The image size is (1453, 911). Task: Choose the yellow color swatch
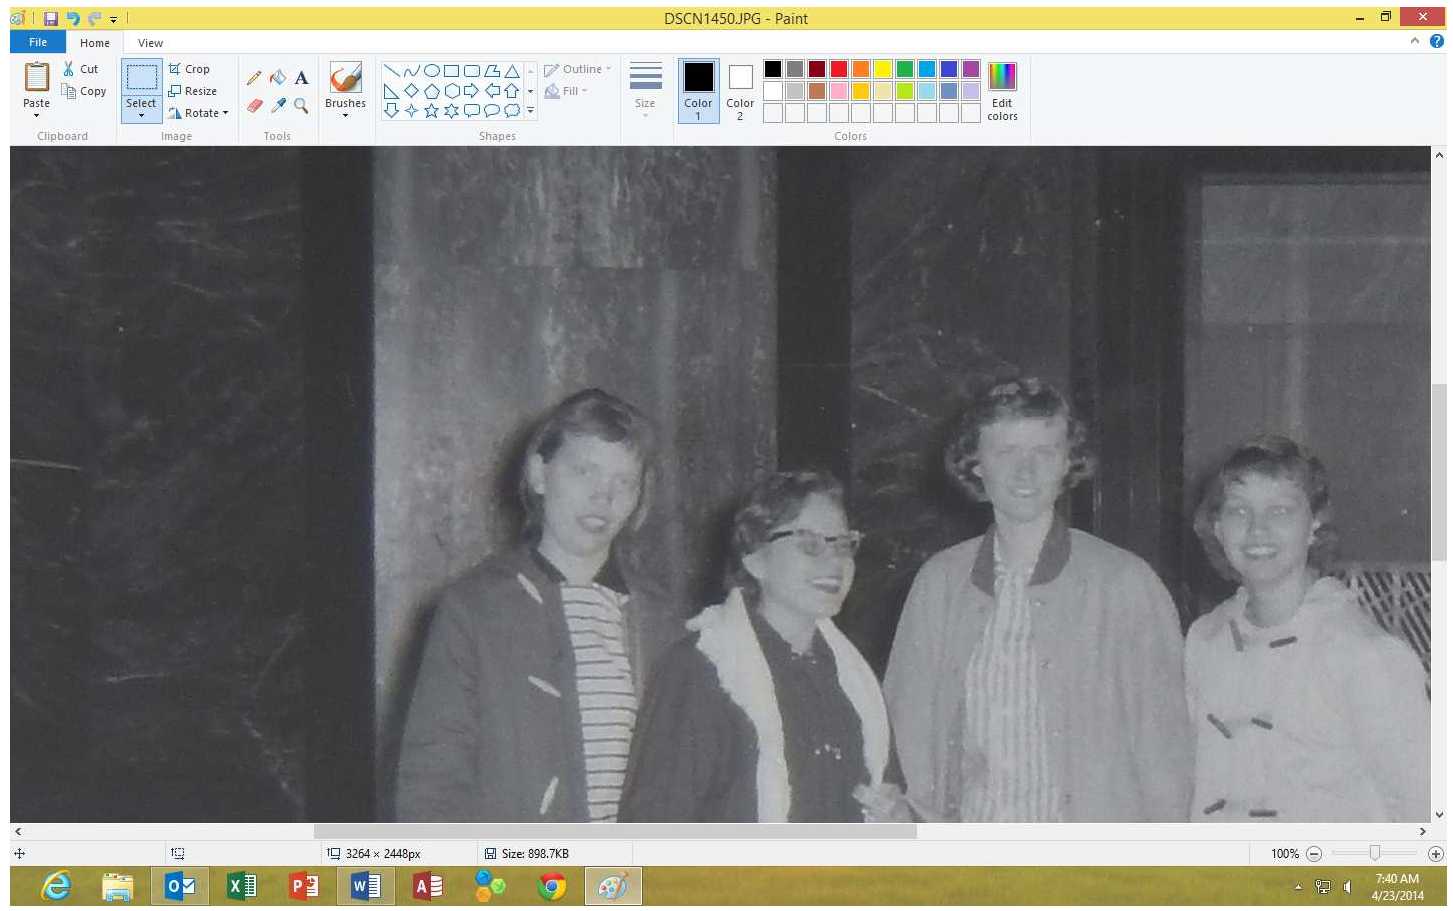[883, 69]
